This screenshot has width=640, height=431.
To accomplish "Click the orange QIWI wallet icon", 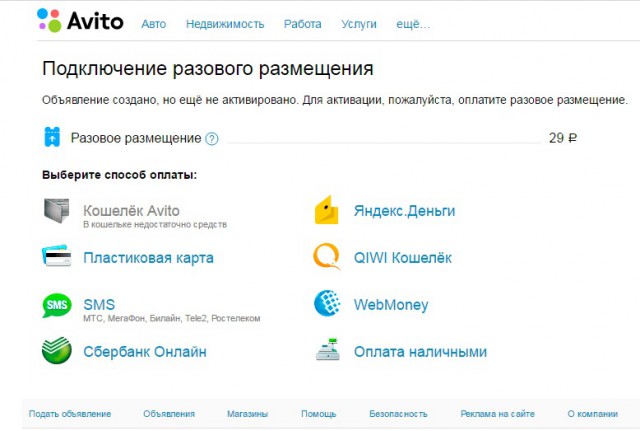I will [x=327, y=256].
